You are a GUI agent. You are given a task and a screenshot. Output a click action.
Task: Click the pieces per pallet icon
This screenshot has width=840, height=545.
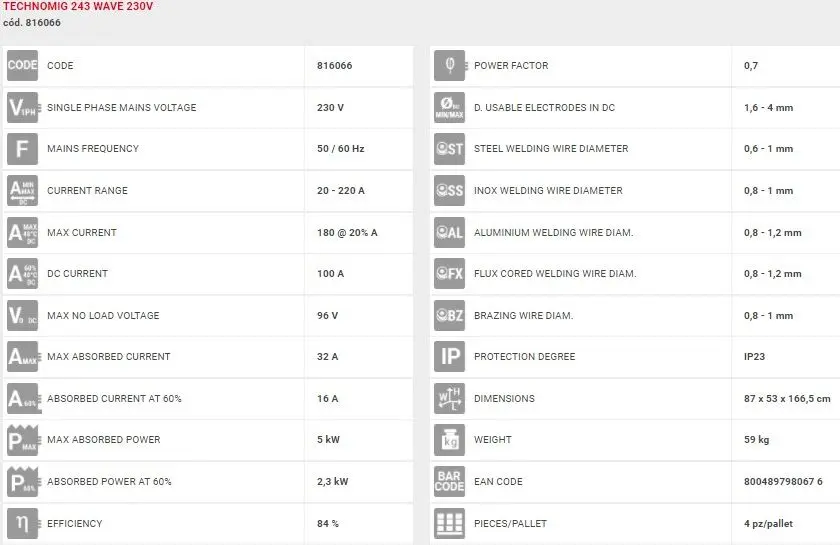click(x=449, y=523)
